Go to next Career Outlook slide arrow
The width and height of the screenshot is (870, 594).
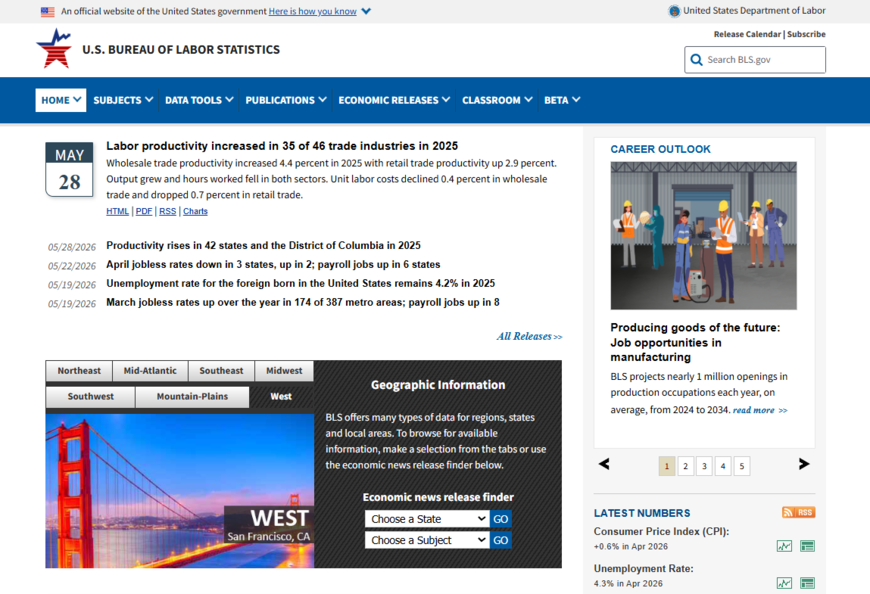[804, 464]
